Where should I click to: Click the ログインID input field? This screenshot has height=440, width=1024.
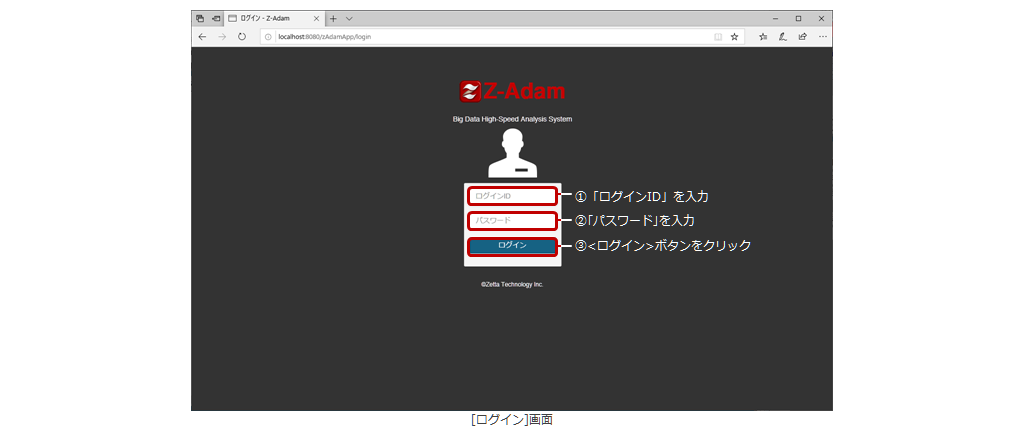coord(513,196)
